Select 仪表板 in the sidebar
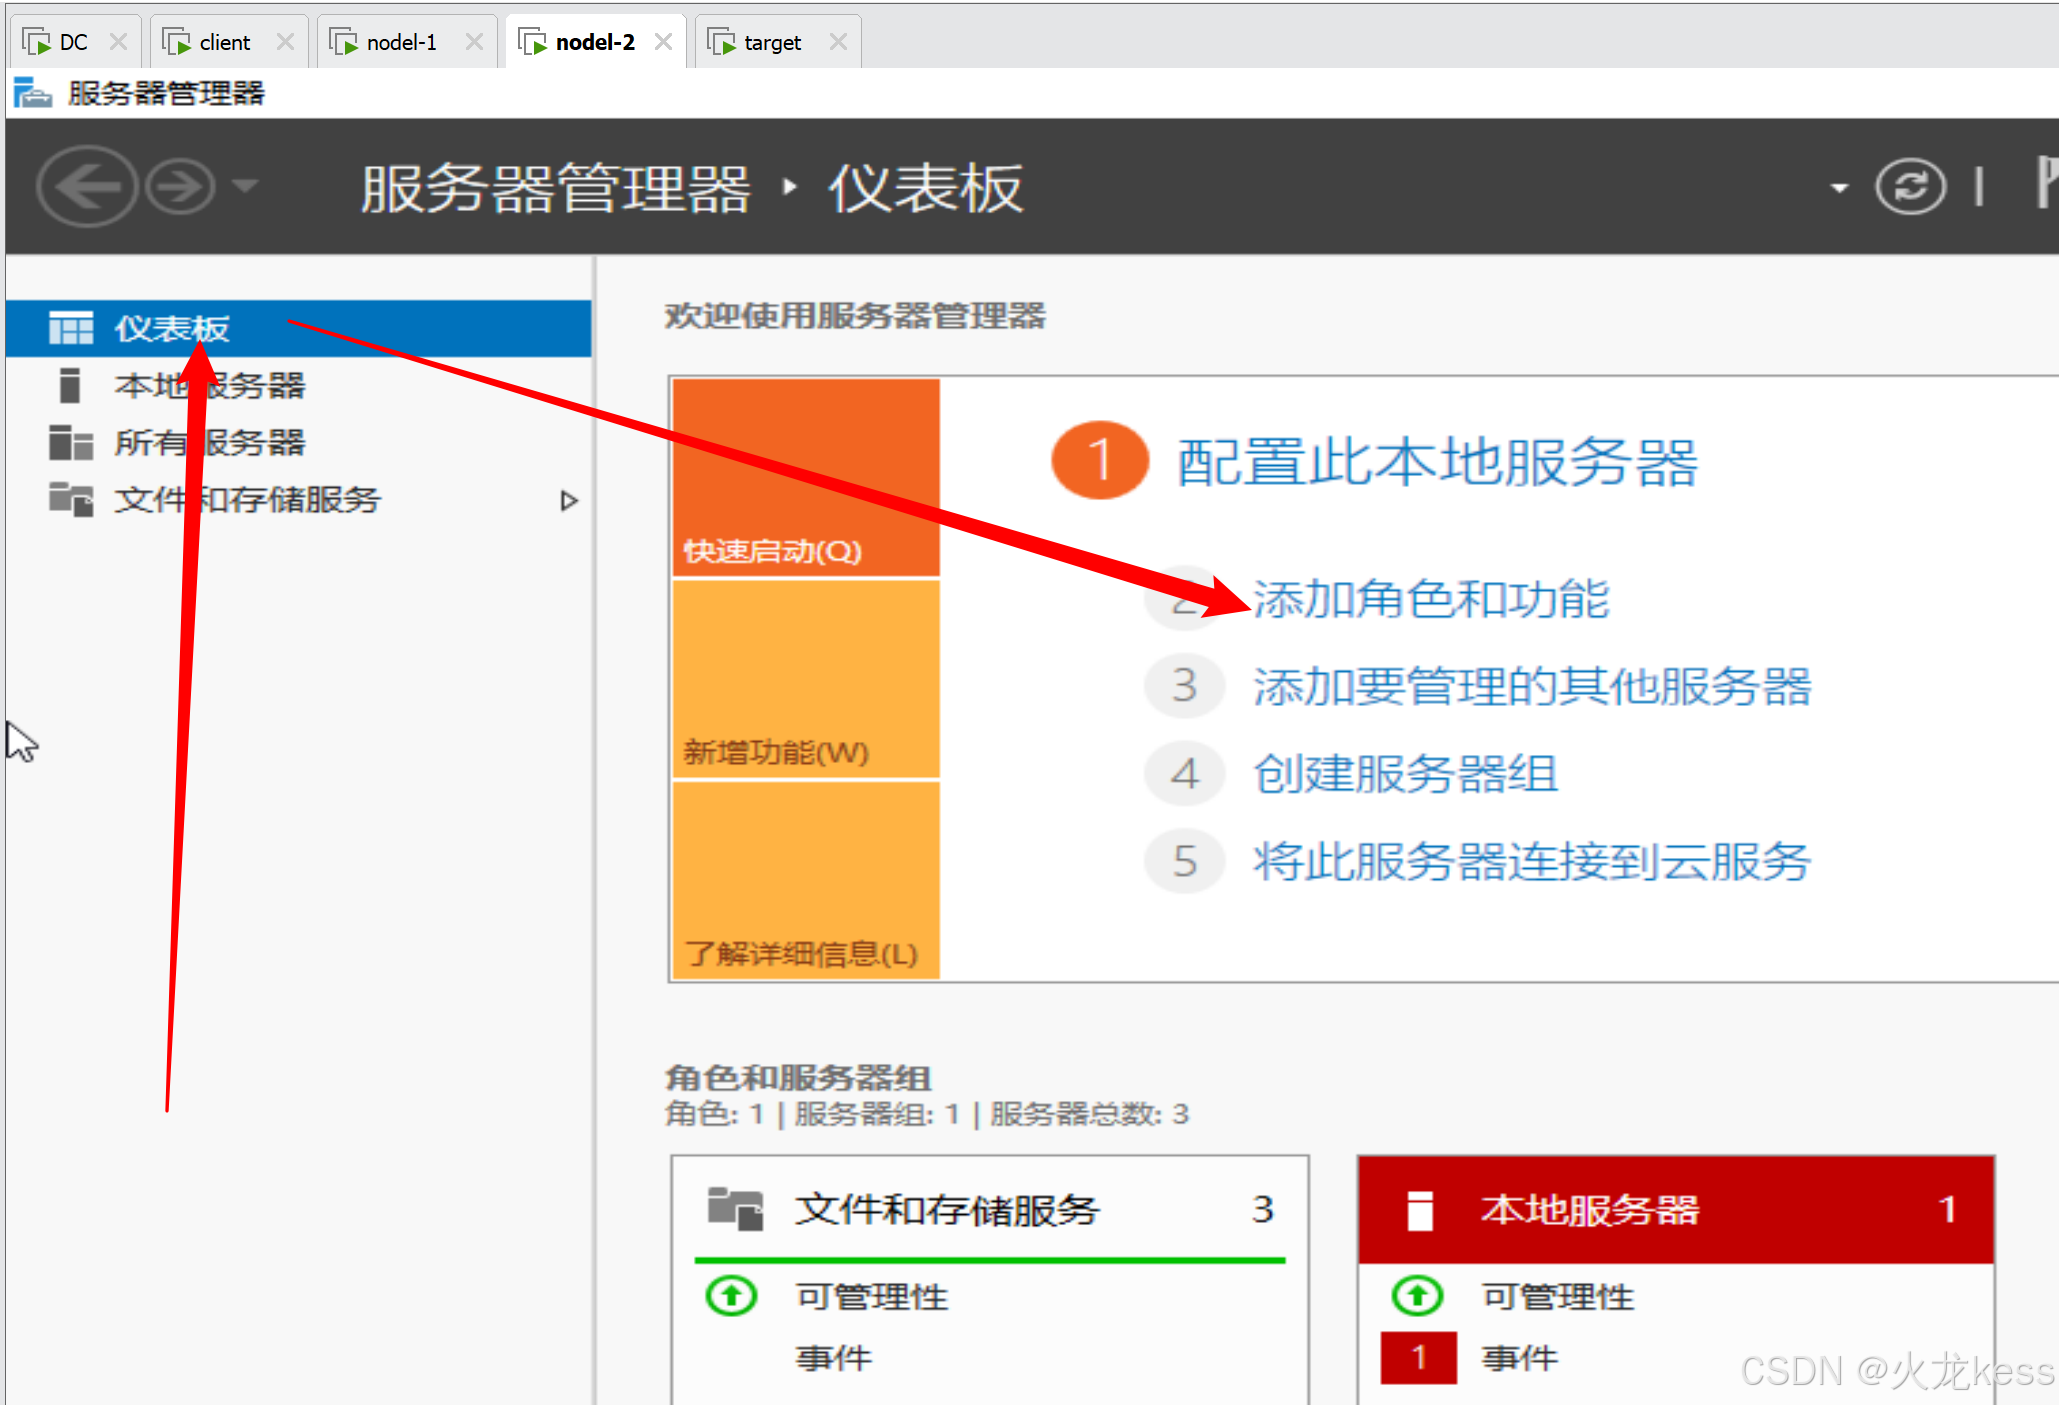Viewport: 2059px width, 1405px height. [171, 328]
